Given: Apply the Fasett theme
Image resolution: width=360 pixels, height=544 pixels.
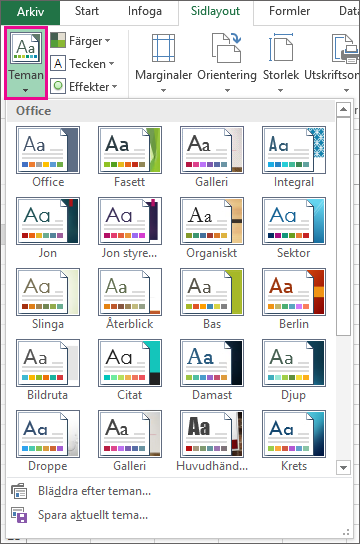Looking at the screenshot, I should pos(130,157).
